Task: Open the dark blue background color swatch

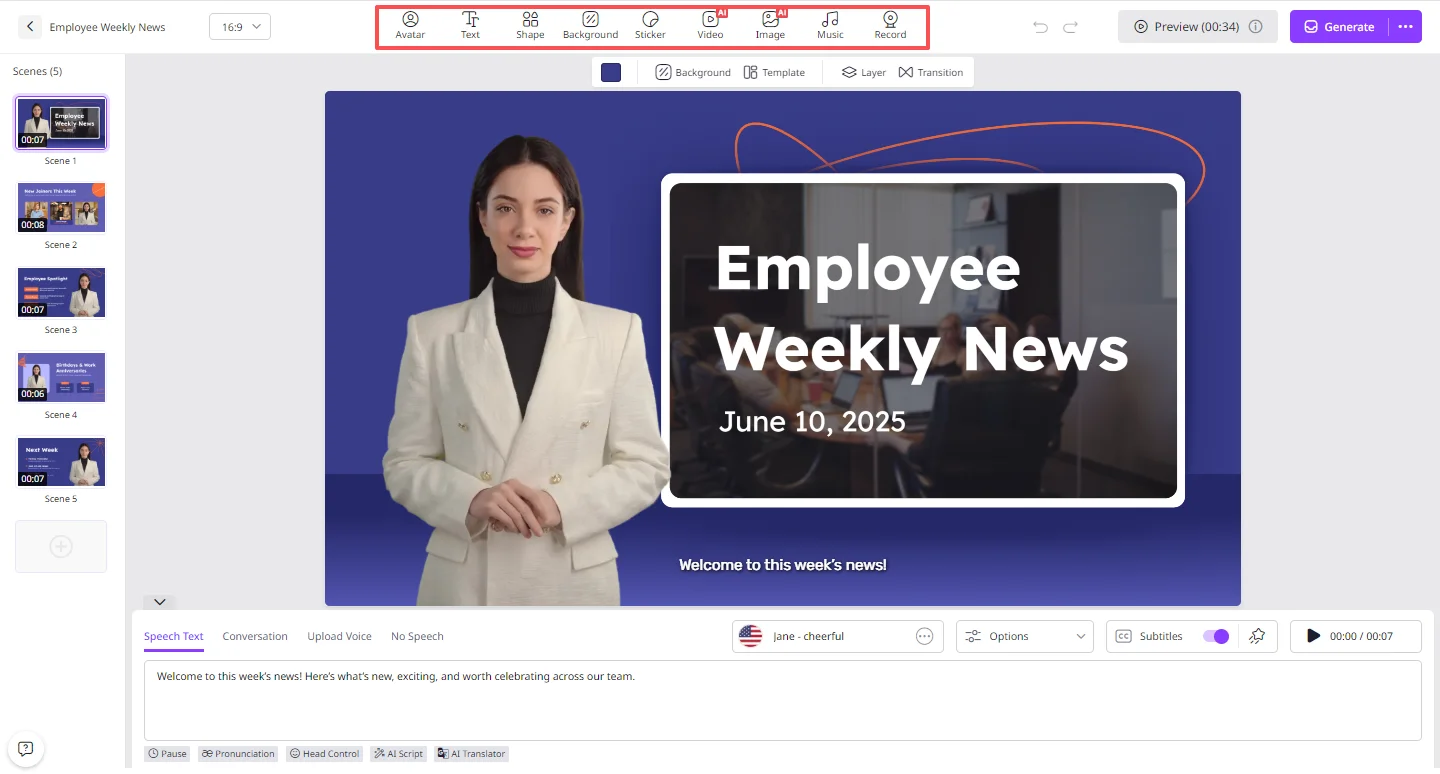Action: tap(611, 72)
